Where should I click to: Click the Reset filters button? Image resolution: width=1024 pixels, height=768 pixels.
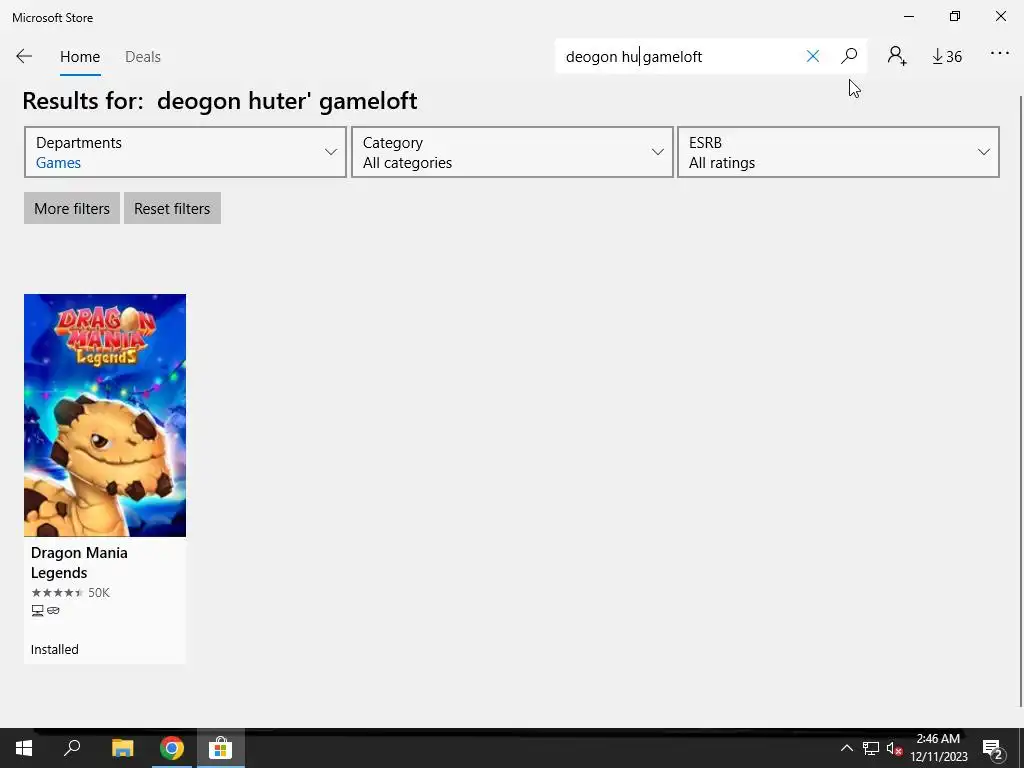[172, 208]
